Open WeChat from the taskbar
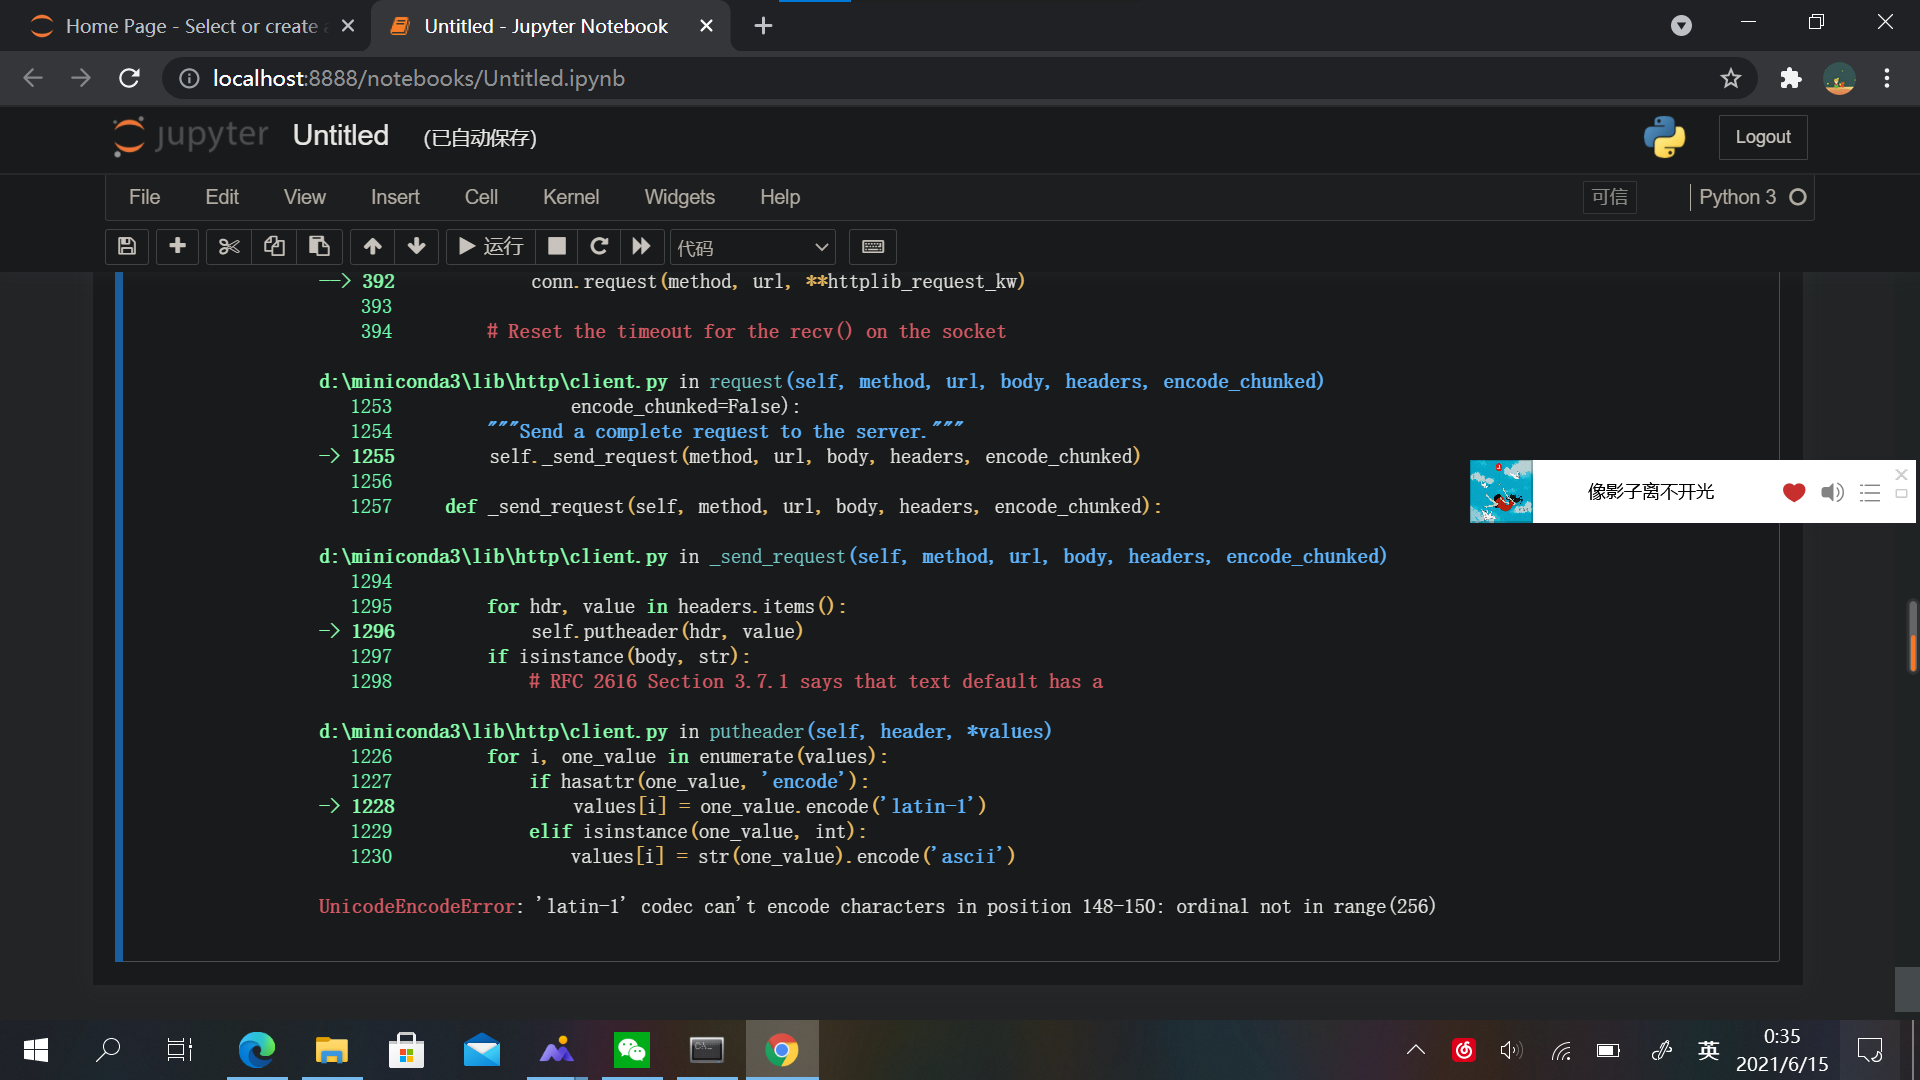 coord(632,1050)
